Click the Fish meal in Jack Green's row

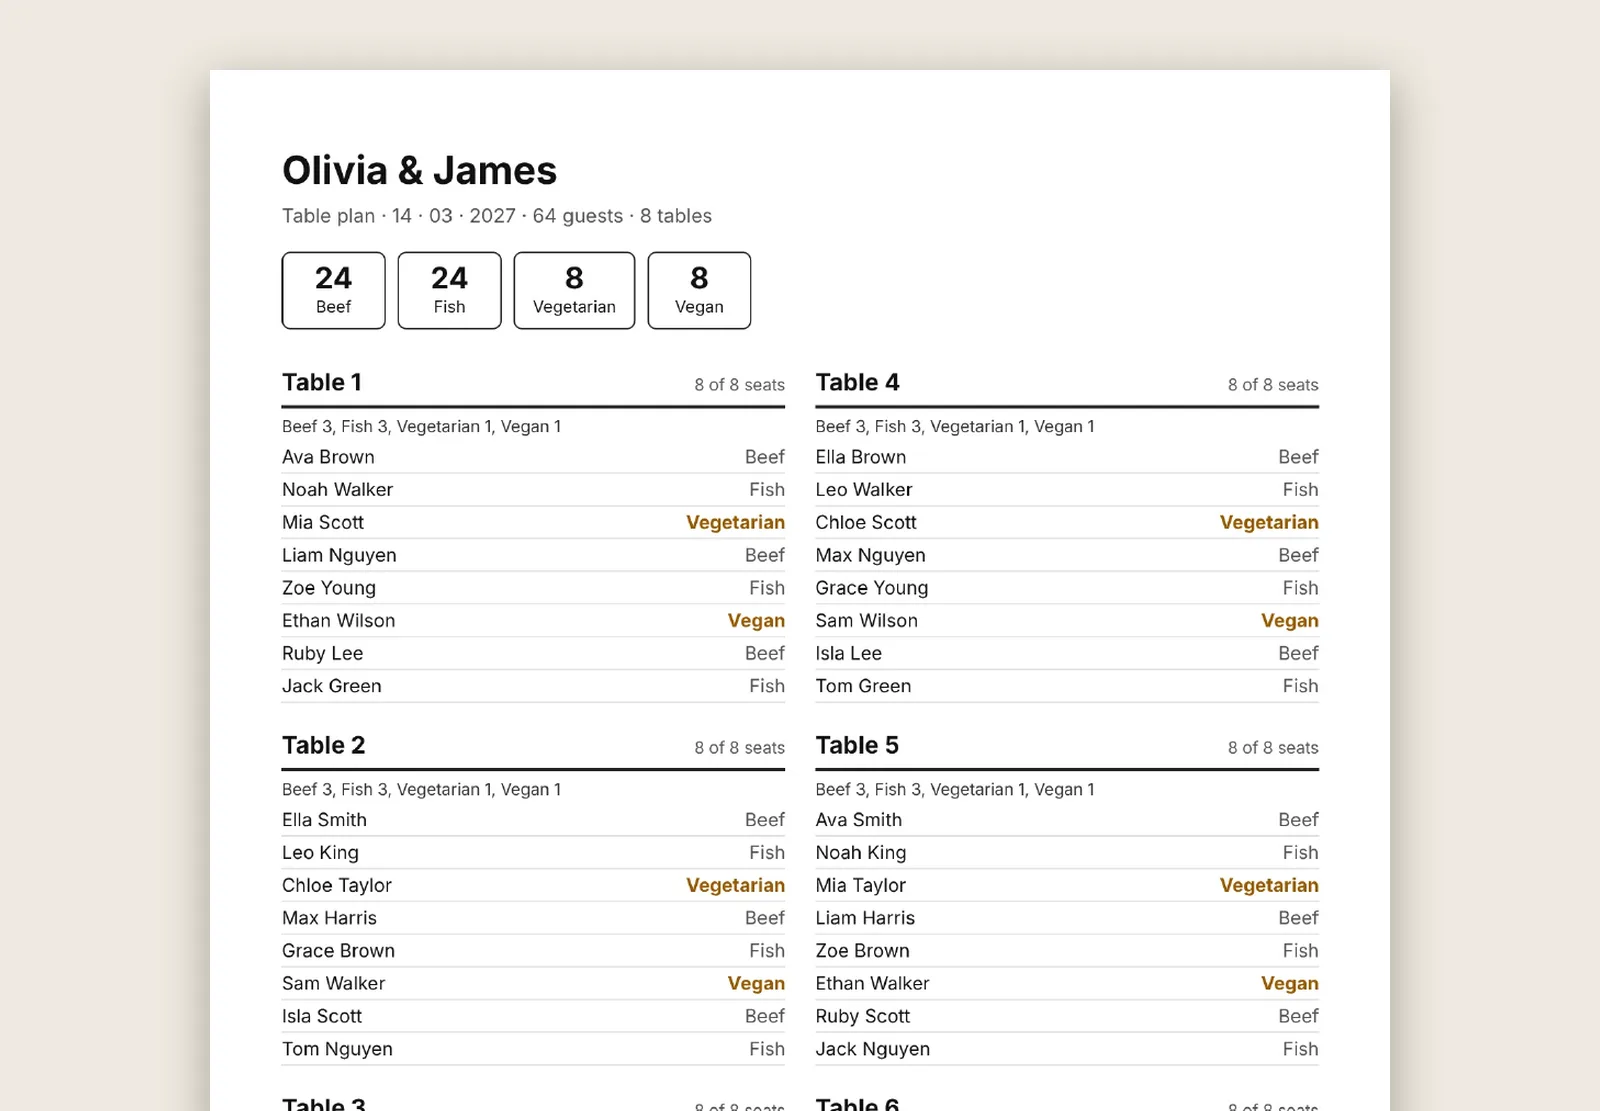[x=767, y=686]
